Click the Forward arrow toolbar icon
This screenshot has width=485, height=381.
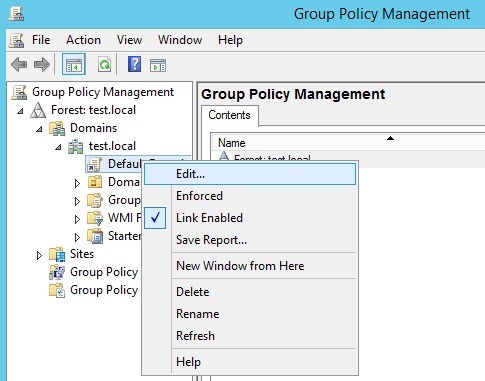tap(42, 64)
